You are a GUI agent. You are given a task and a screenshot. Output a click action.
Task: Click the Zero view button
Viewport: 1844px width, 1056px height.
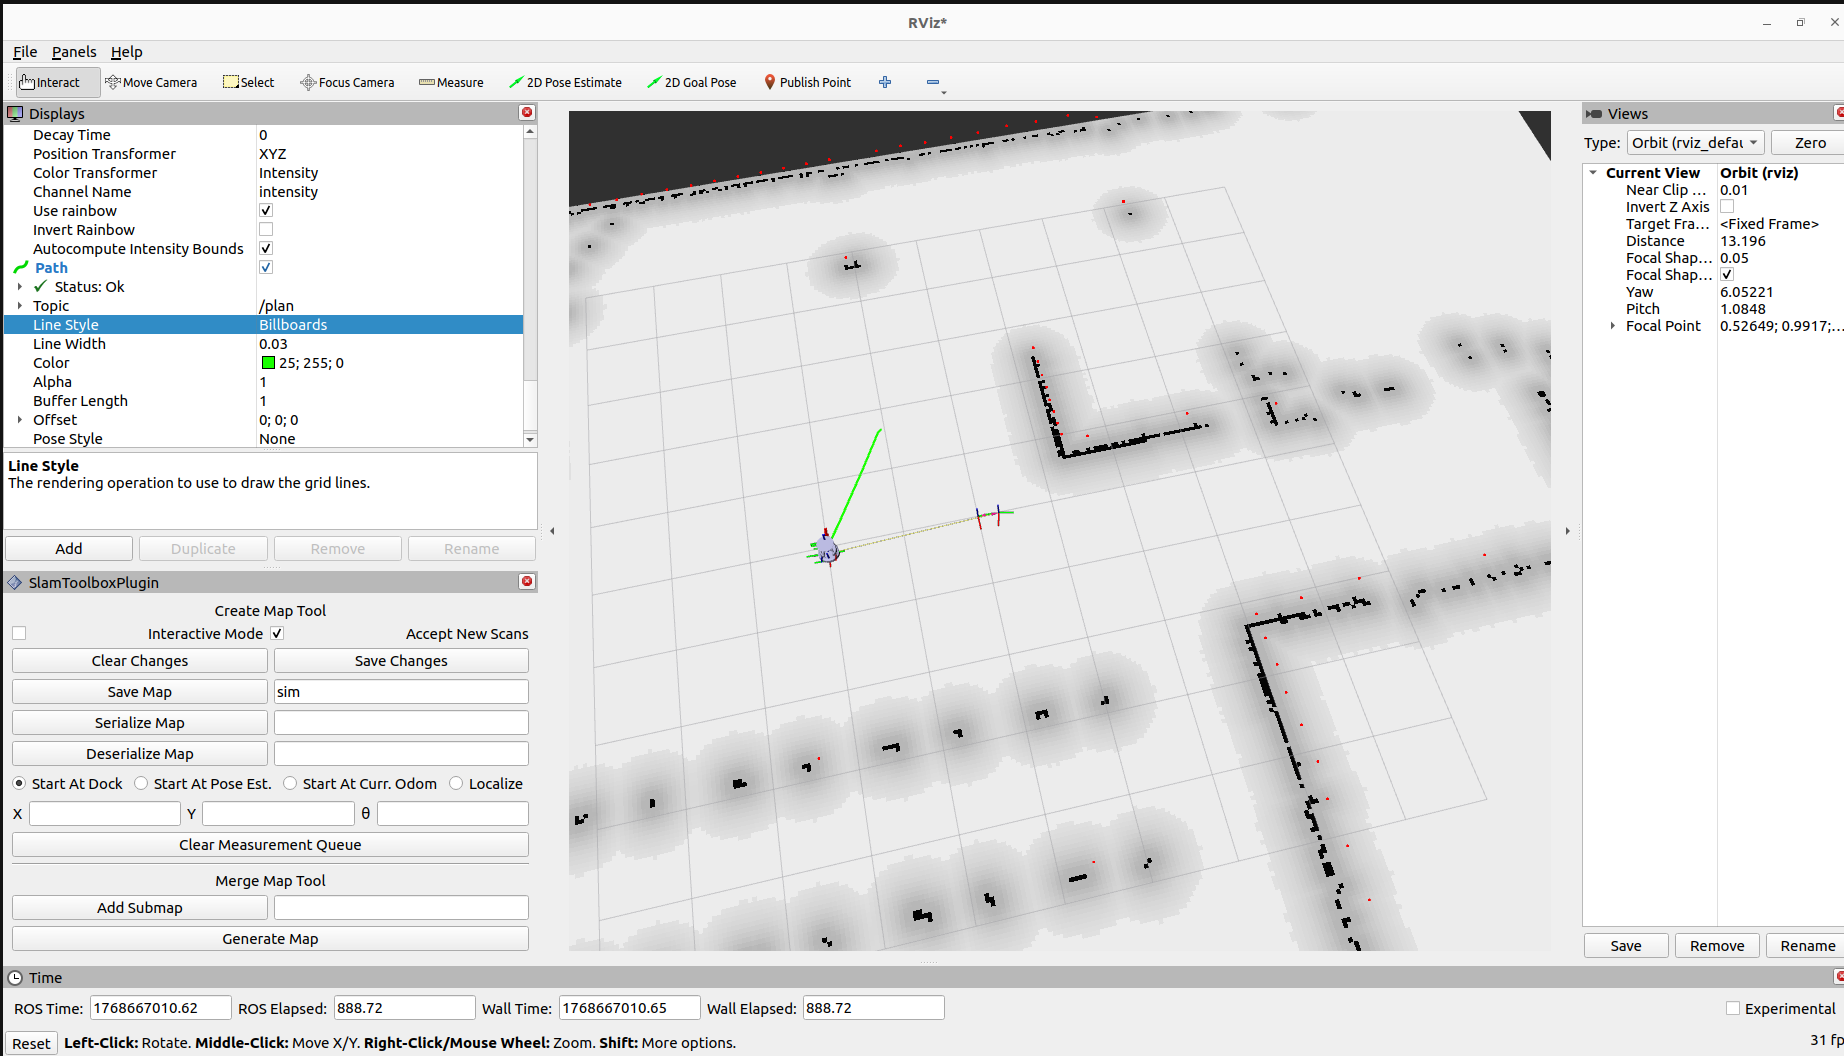click(1810, 143)
